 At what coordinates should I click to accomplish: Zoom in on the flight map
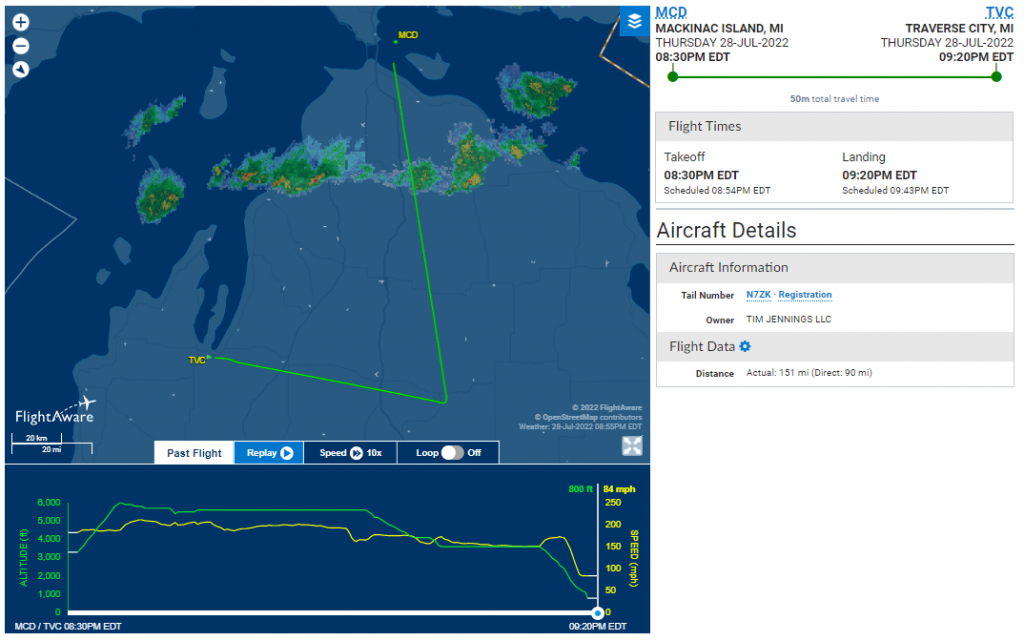click(21, 22)
